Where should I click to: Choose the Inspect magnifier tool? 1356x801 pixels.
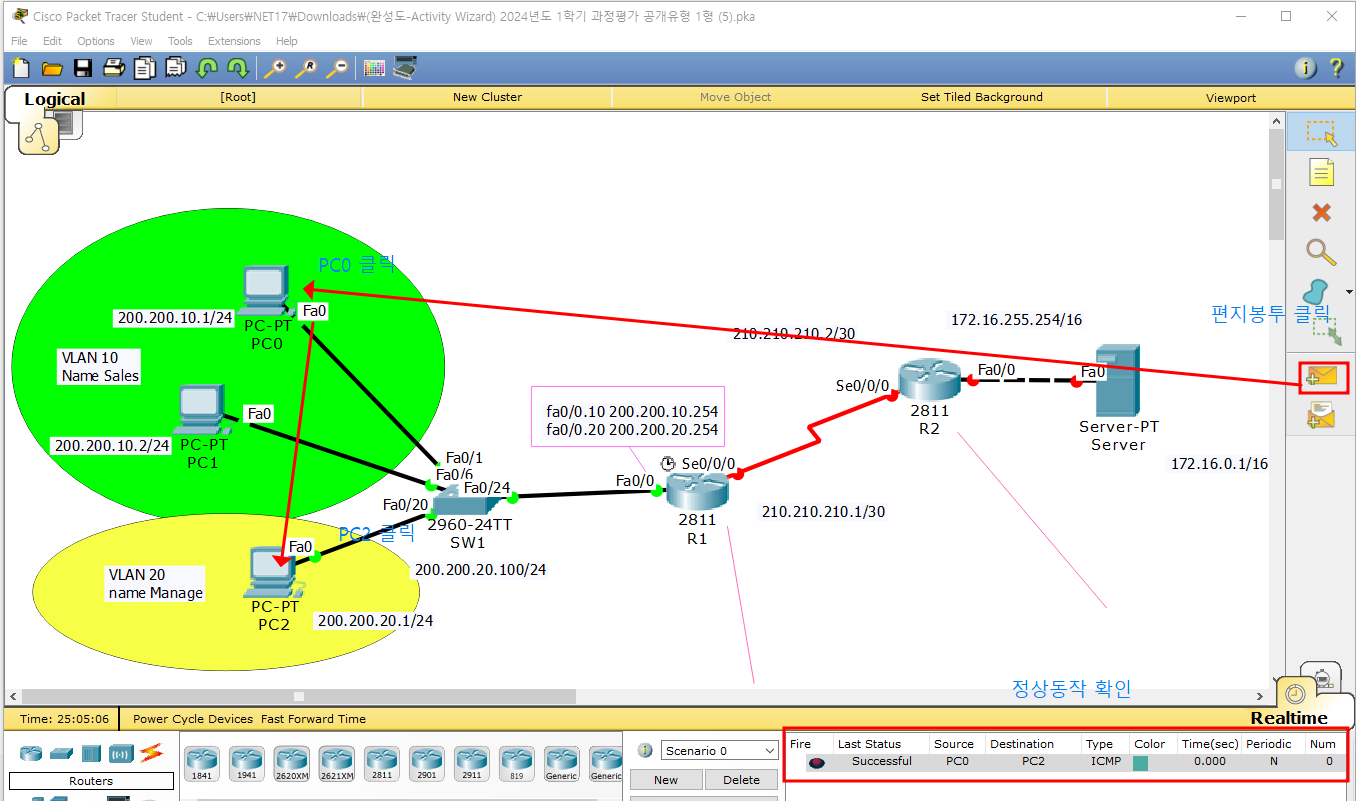1321,252
